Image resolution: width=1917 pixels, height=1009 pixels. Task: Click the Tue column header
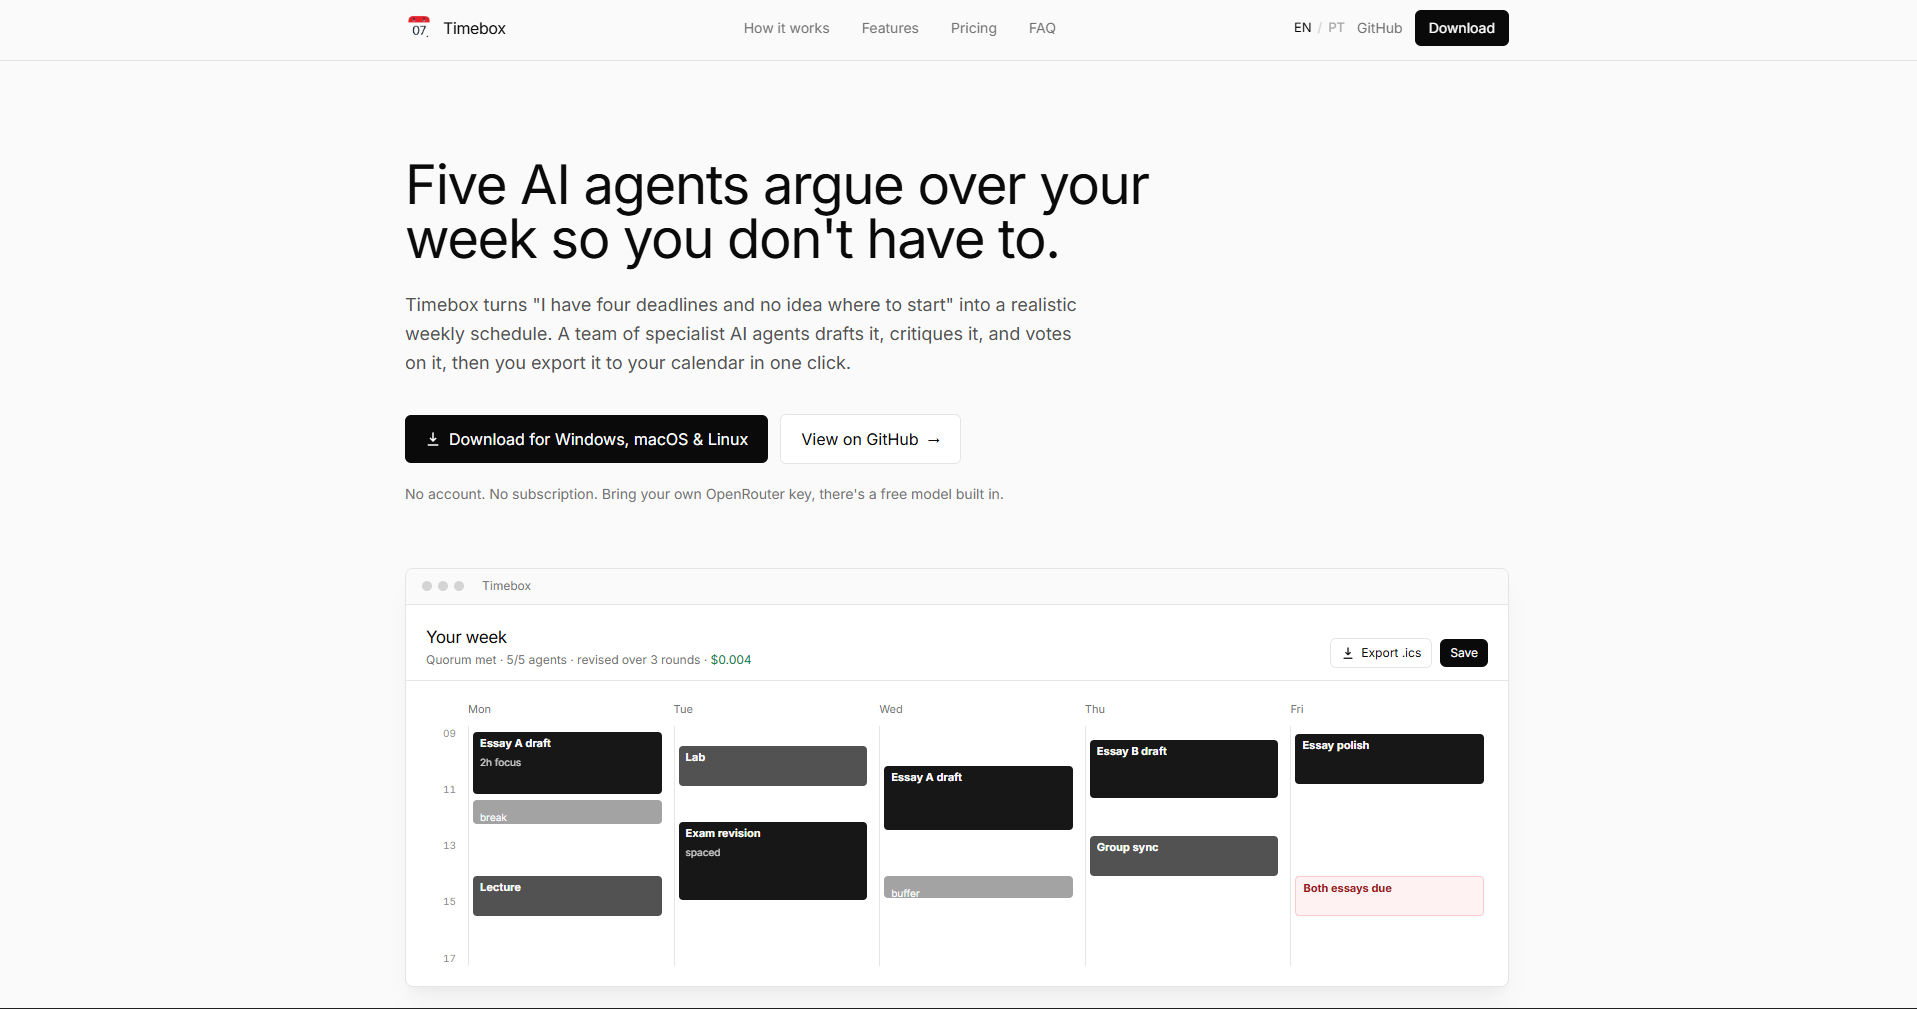[683, 709]
